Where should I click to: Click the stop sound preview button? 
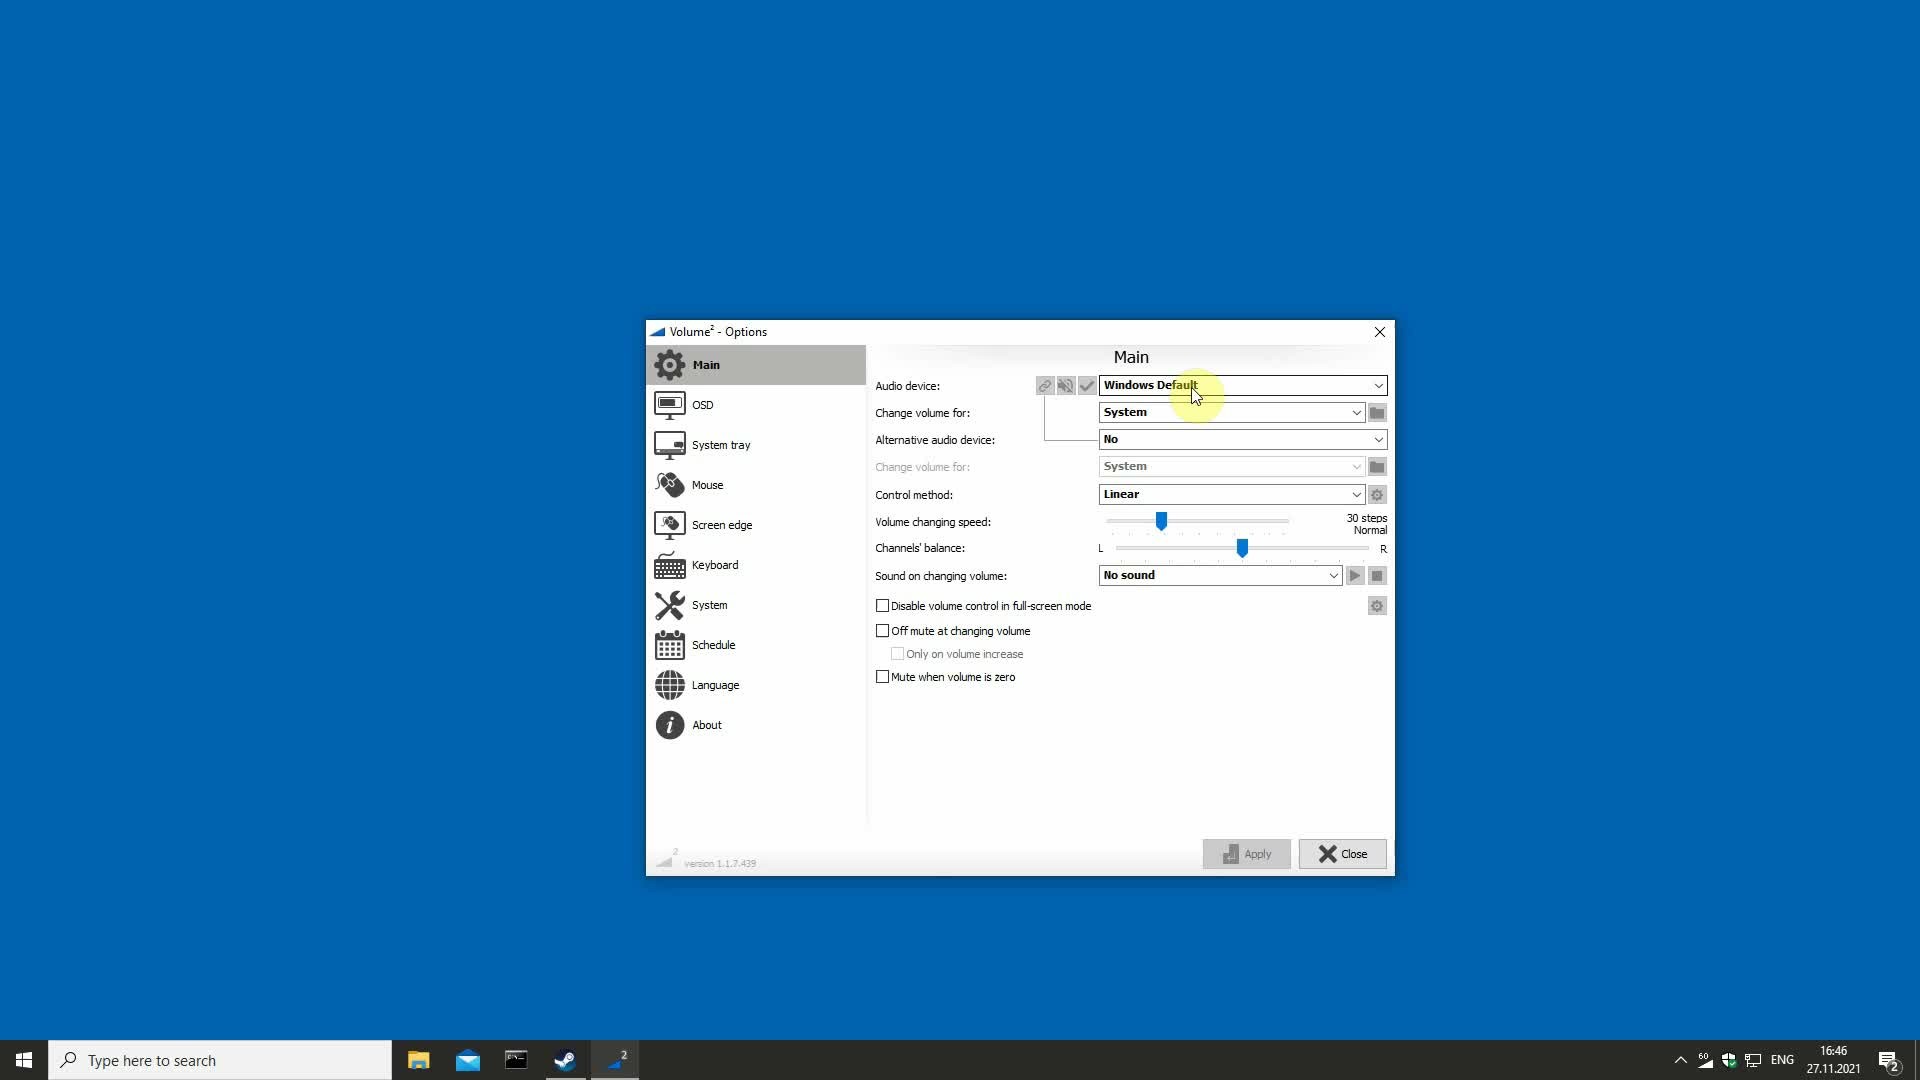pos(1377,576)
